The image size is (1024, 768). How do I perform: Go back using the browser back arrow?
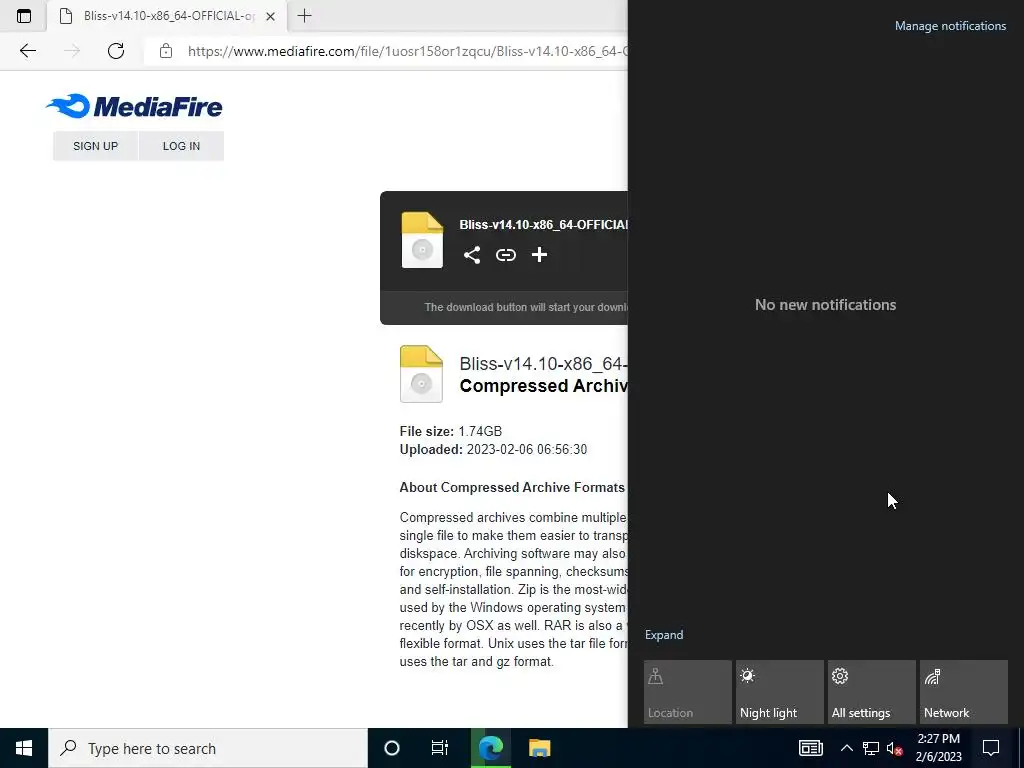tap(27, 51)
